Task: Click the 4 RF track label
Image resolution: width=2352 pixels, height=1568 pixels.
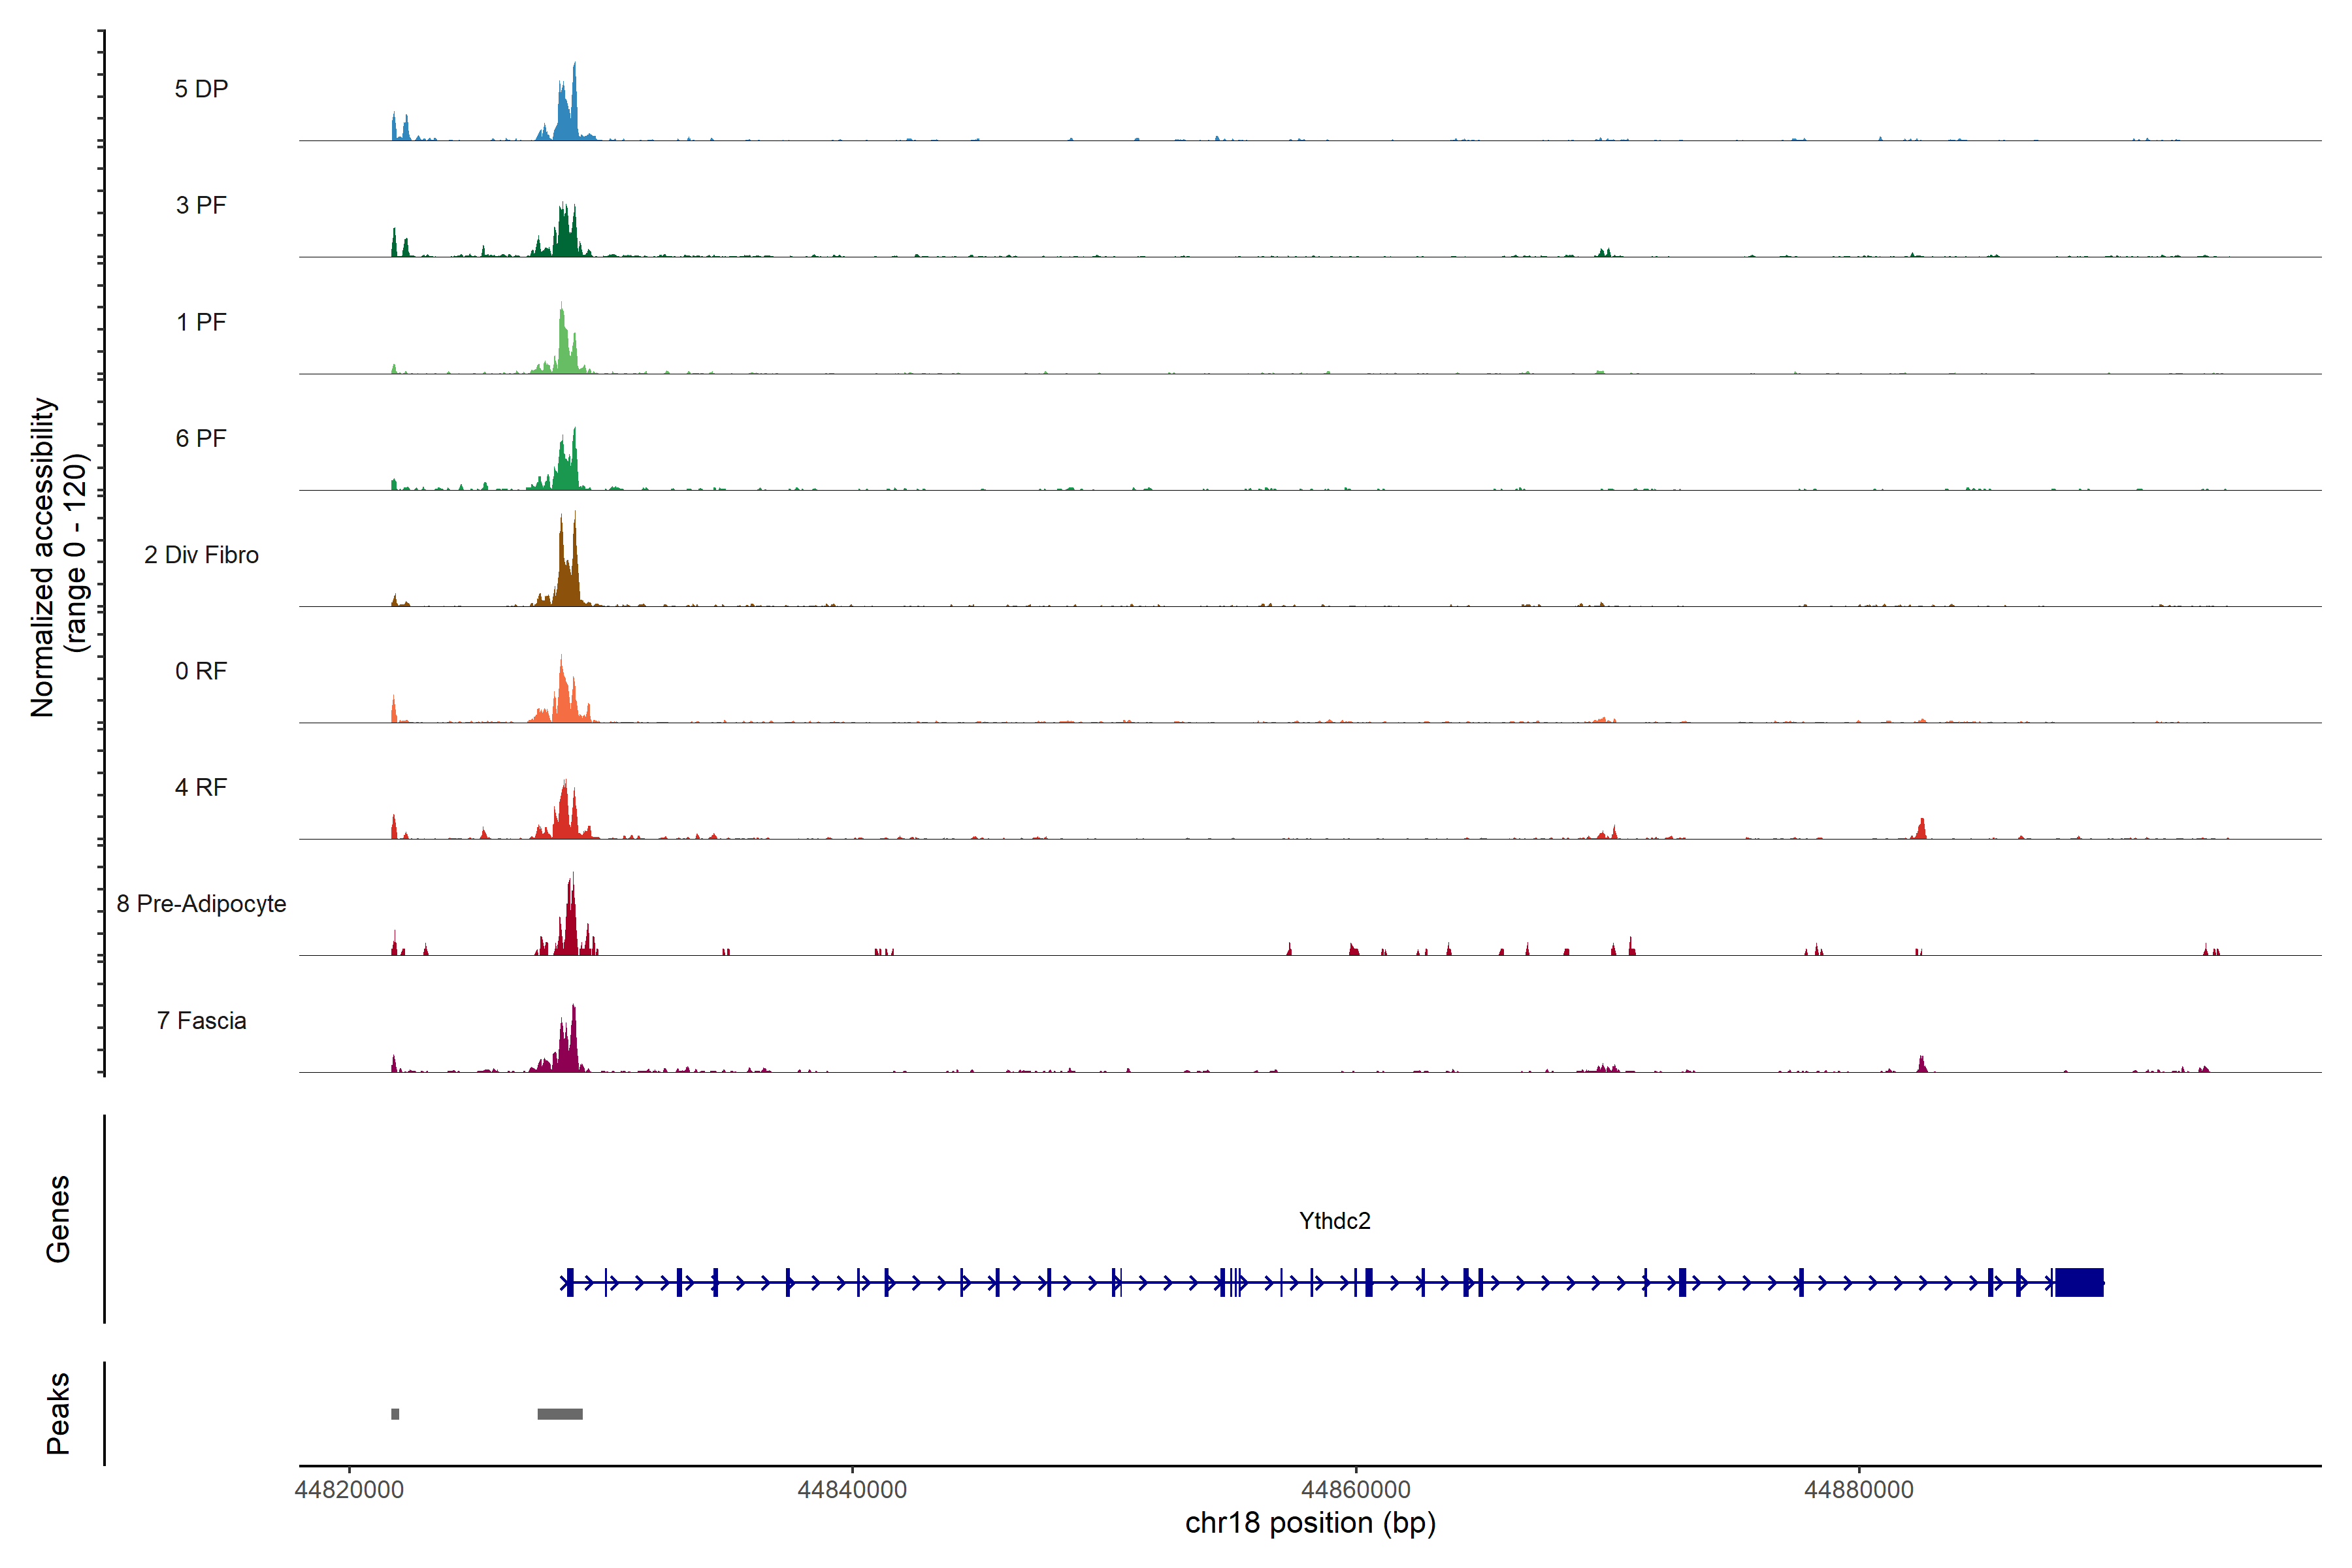Action: click(x=201, y=787)
